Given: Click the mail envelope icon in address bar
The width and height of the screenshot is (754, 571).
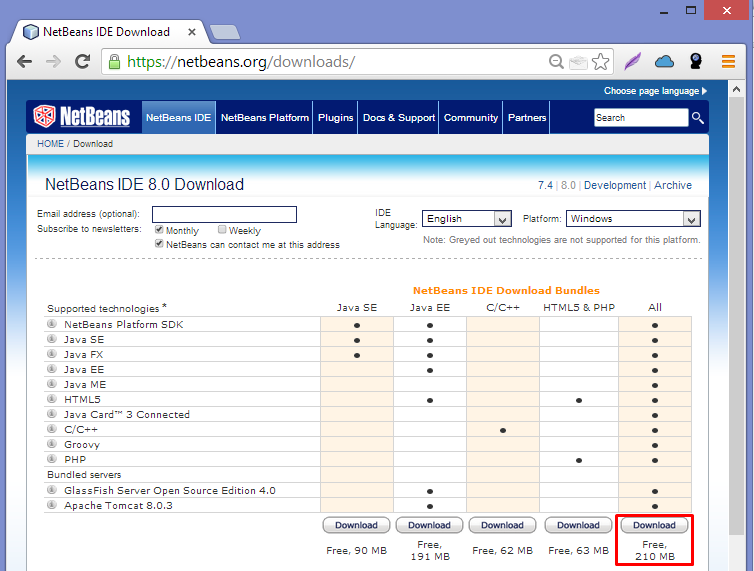Looking at the screenshot, I should 578,62.
